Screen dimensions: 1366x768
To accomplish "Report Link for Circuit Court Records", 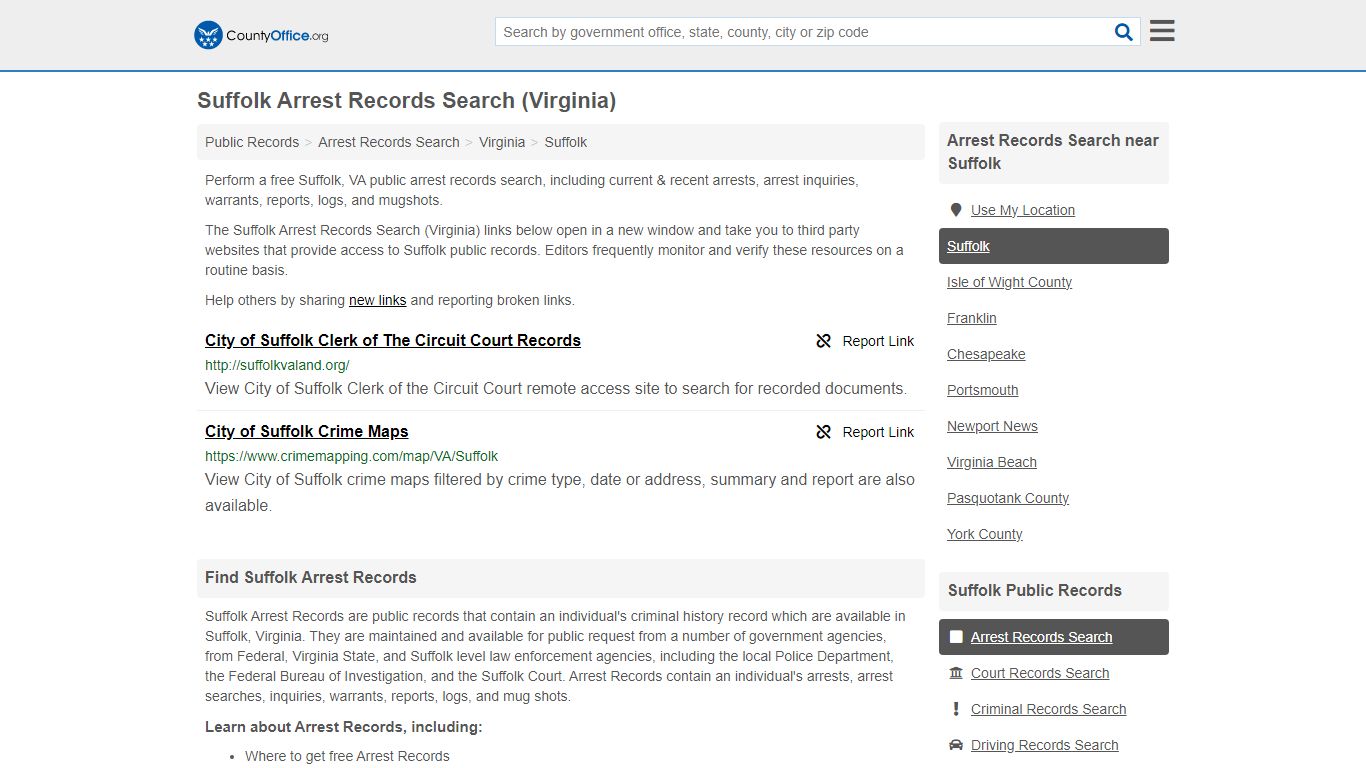I will click(x=865, y=341).
